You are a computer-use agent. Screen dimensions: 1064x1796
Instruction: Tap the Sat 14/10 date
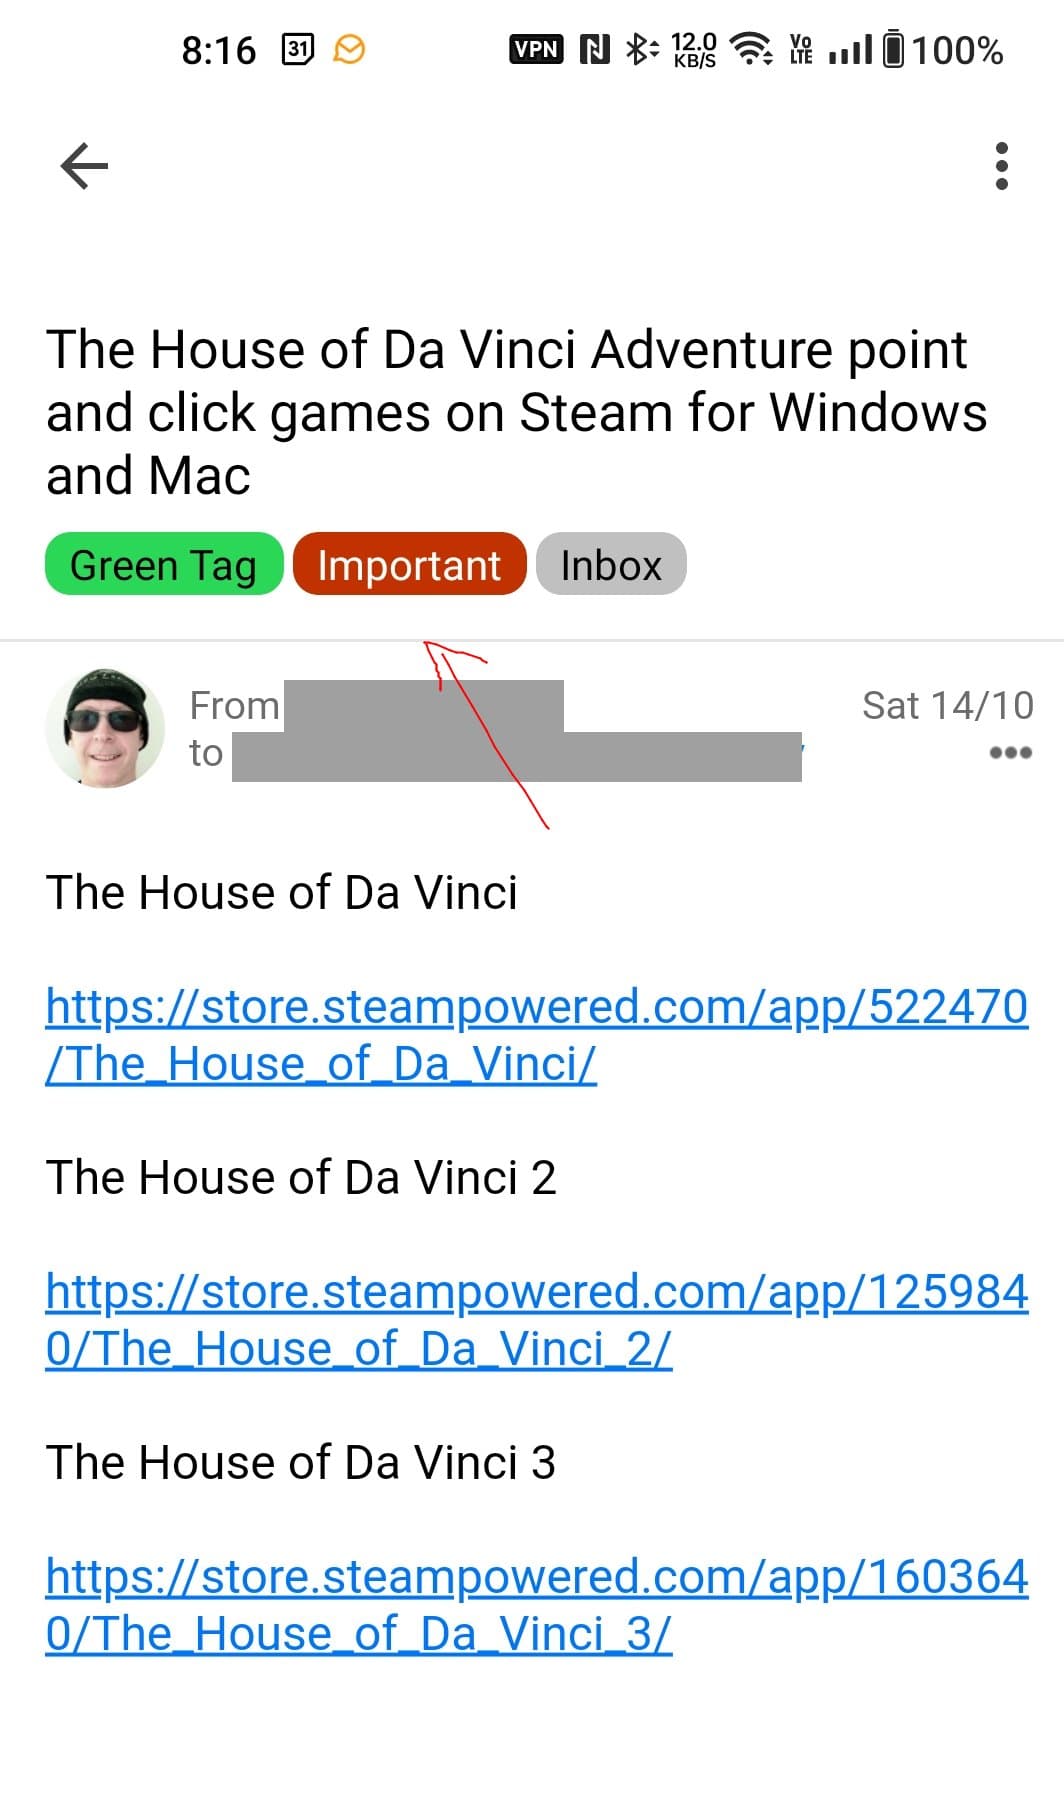[947, 705]
